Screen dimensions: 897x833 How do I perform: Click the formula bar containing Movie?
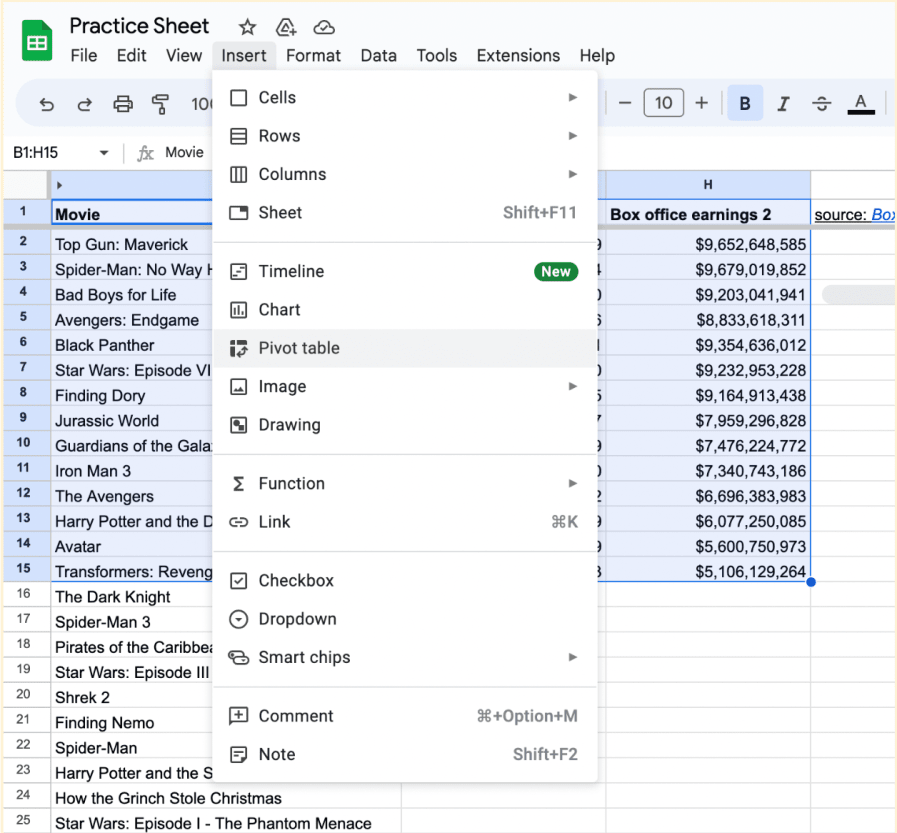[x=184, y=152]
